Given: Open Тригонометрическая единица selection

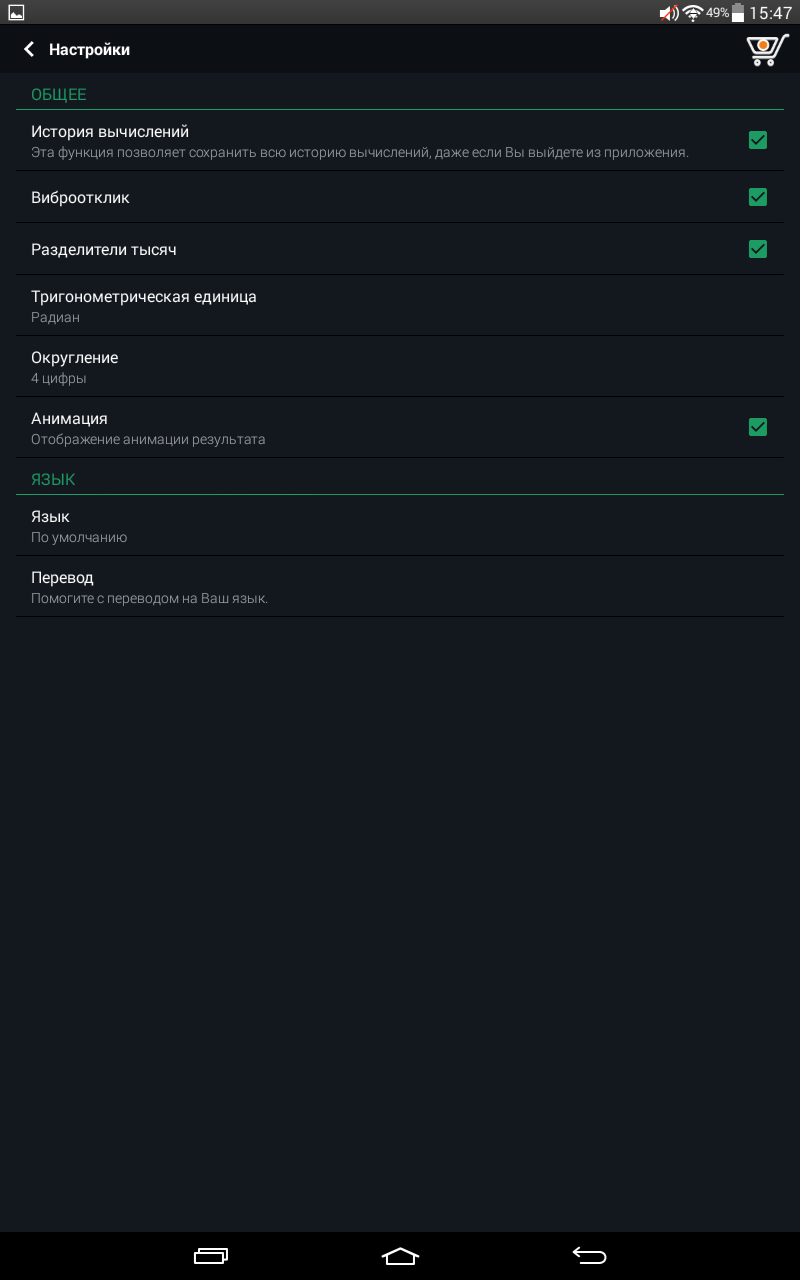Looking at the screenshot, I should coord(400,305).
